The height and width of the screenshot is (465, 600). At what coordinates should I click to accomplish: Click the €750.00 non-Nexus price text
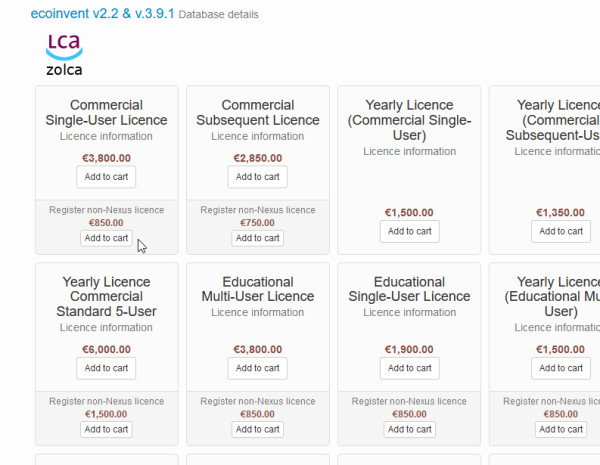point(257,223)
